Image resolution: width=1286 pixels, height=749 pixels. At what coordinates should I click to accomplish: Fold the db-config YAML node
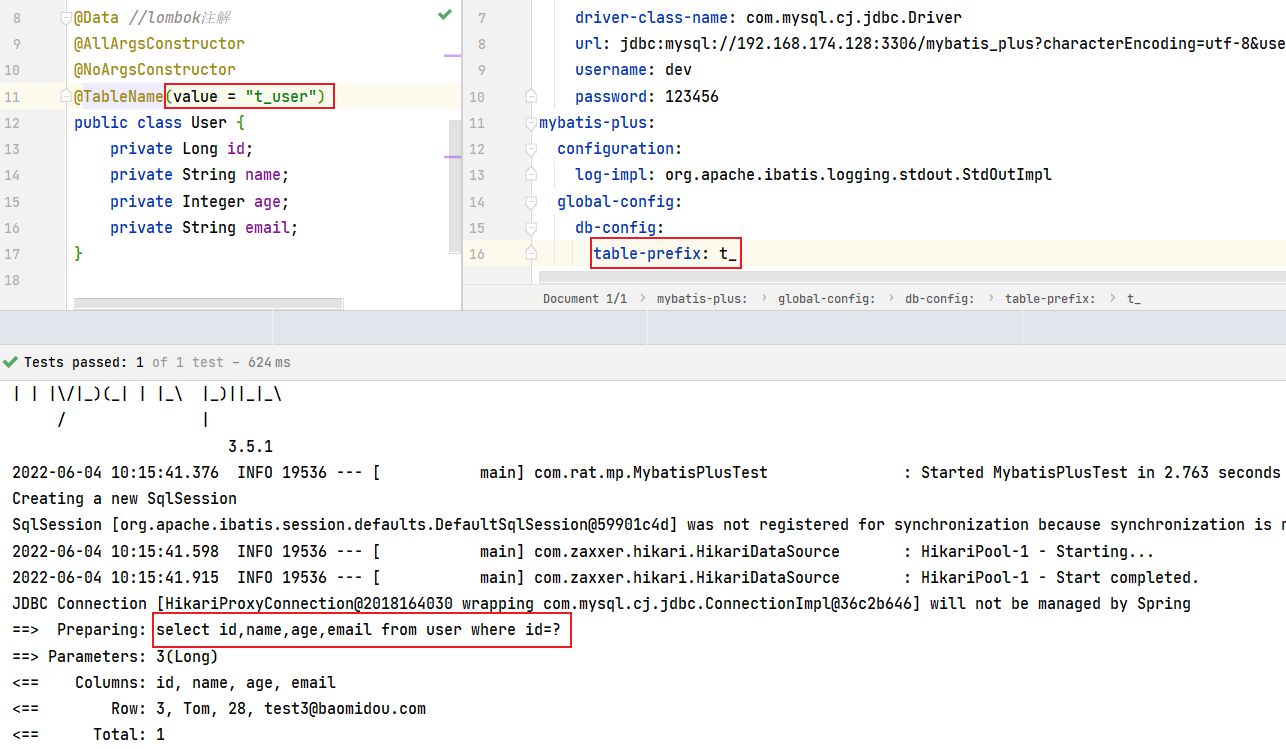(x=531, y=227)
